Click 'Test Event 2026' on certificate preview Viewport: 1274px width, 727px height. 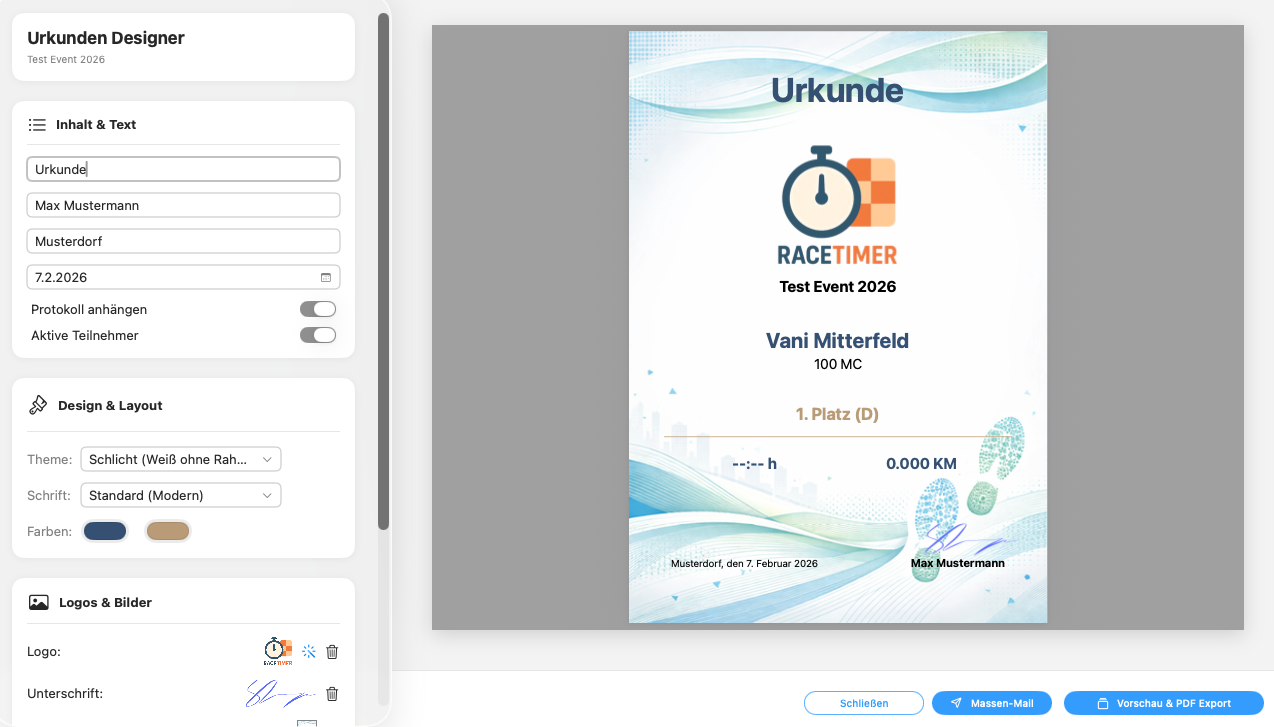pyautogui.click(x=838, y=286)
